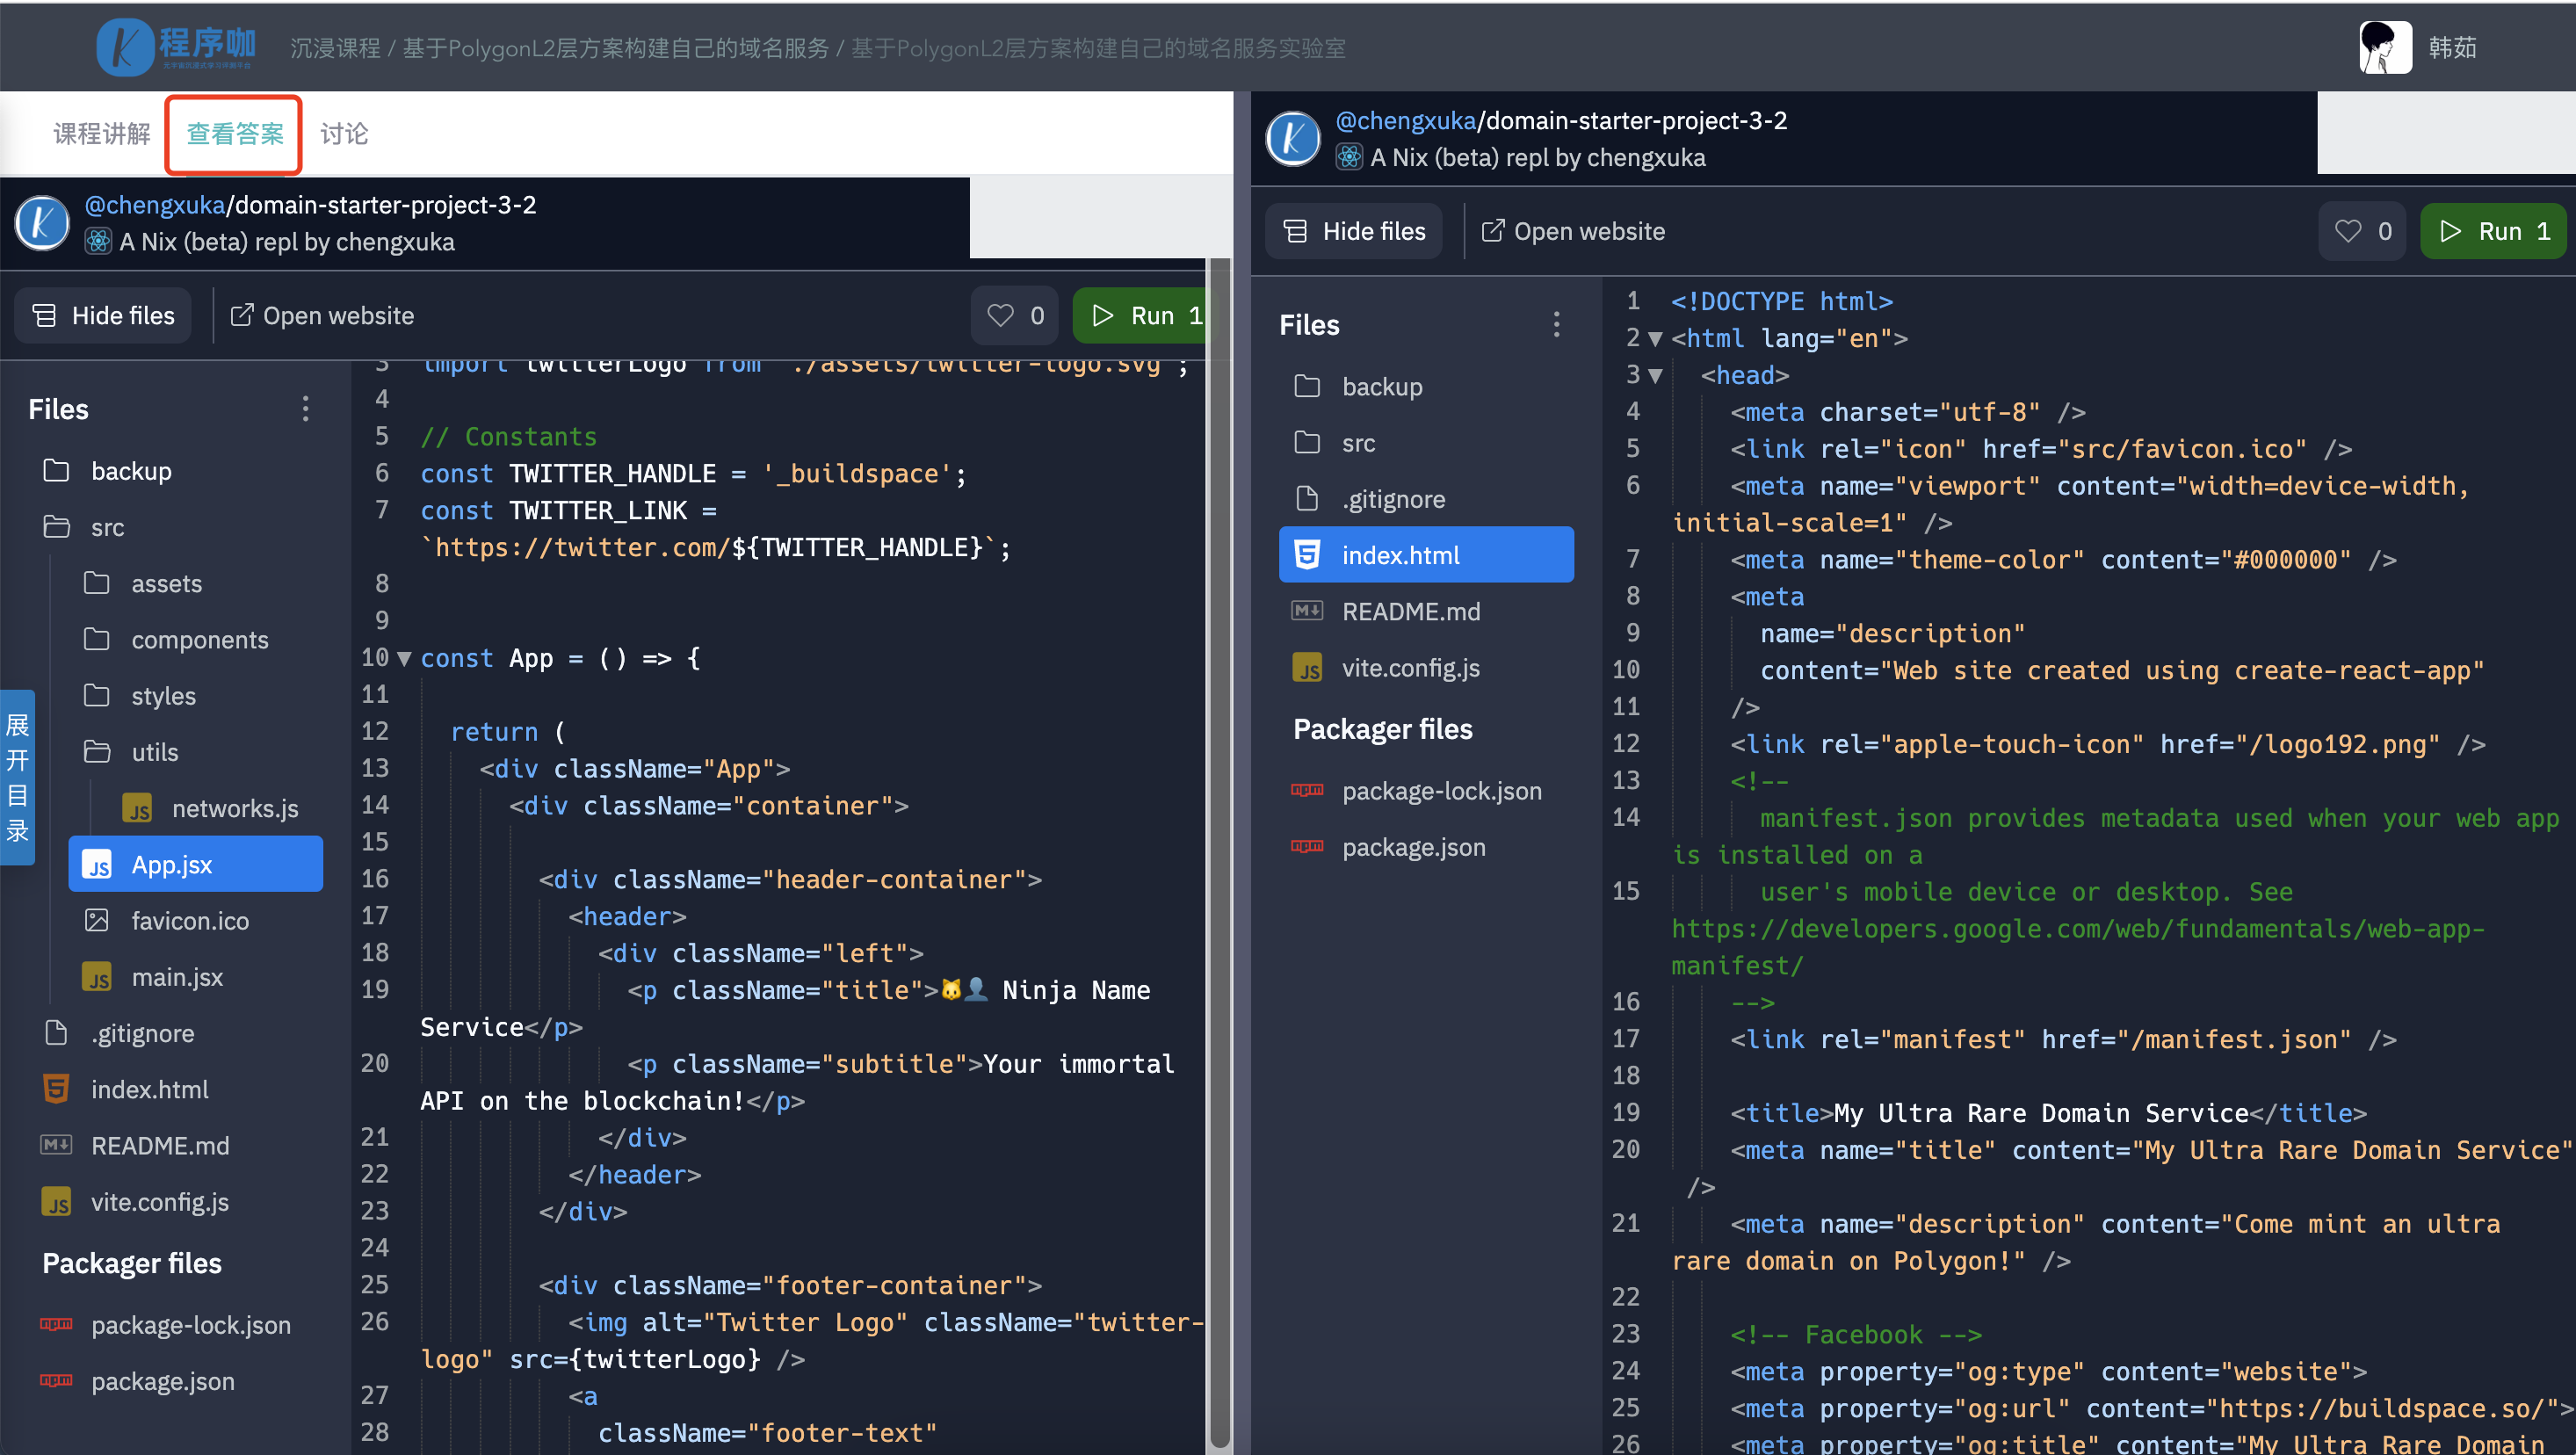Click the chengxuka avatar in the left repl header
2576x1455 pixels.
42,224
